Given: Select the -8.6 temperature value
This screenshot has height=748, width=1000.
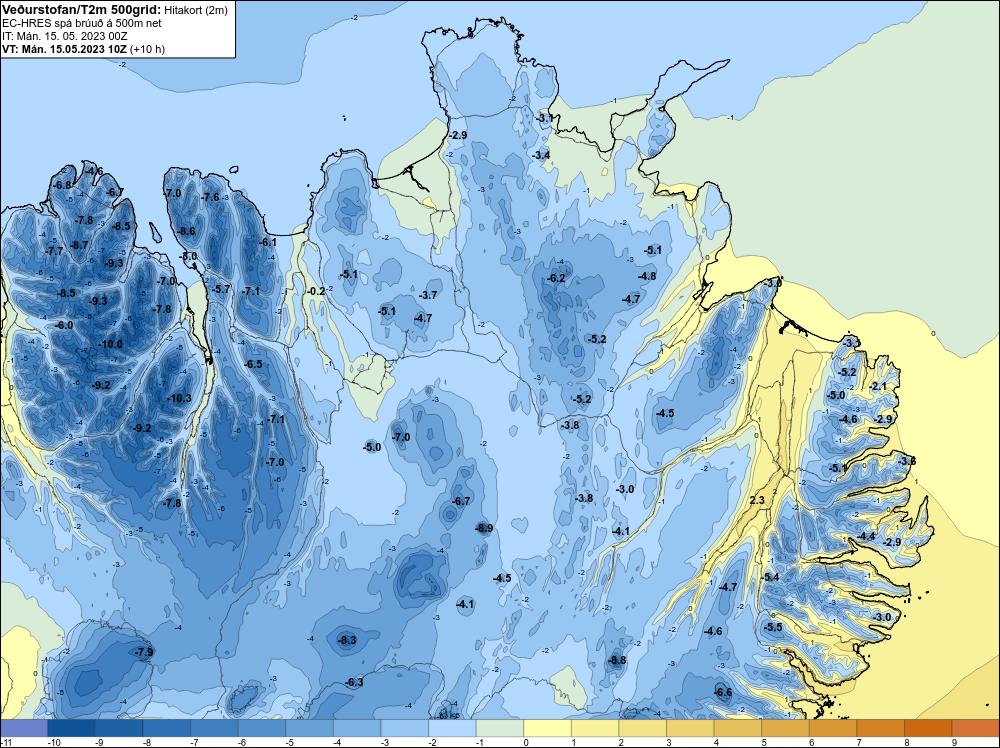Looking at the screenshot, I should point(186,231).
